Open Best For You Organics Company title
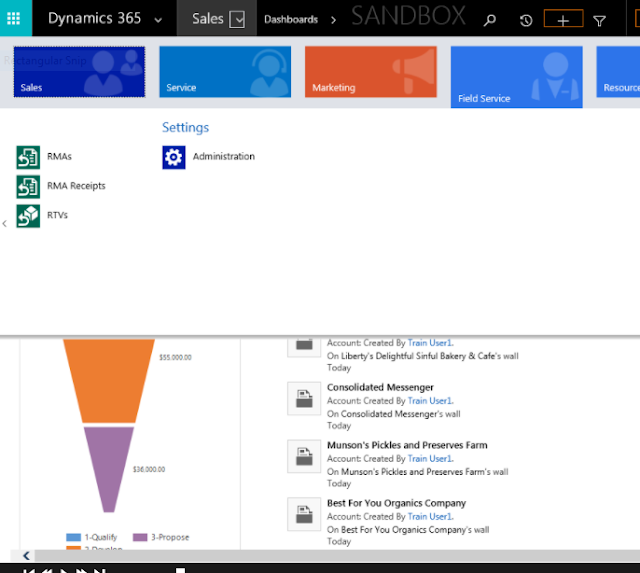This screenshot has height=573, width=640. [x=396, y=503]
